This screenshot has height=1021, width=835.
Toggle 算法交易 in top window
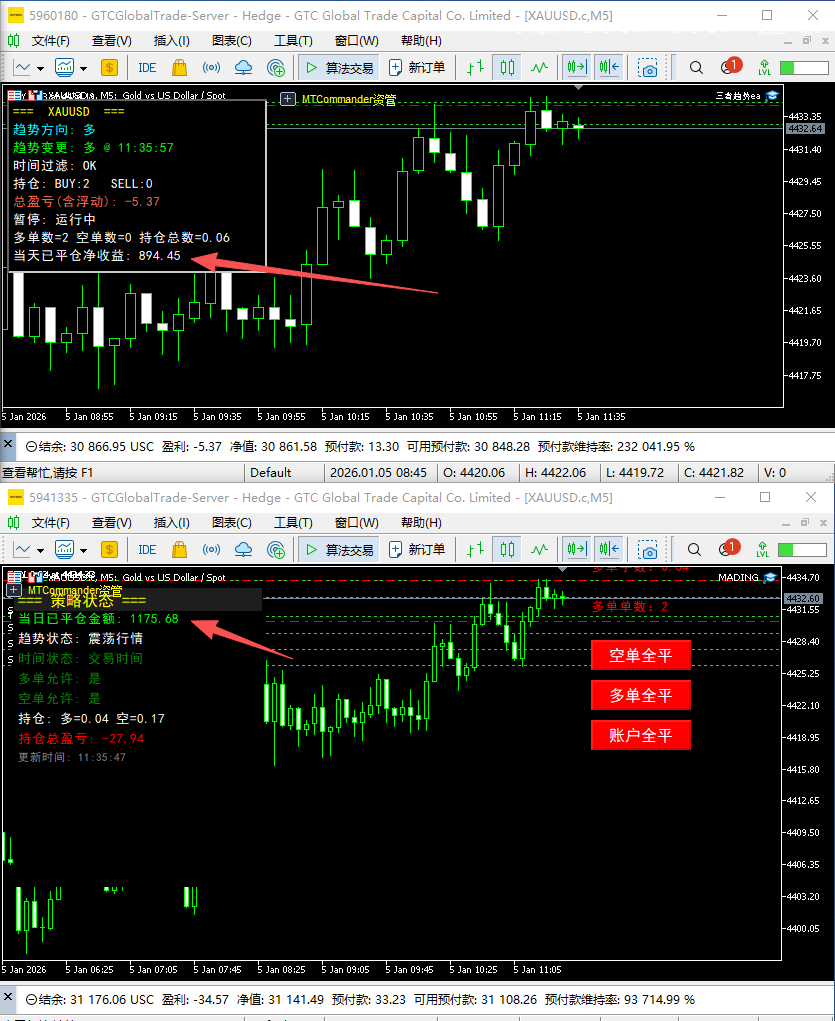click(x=339, y=68)
